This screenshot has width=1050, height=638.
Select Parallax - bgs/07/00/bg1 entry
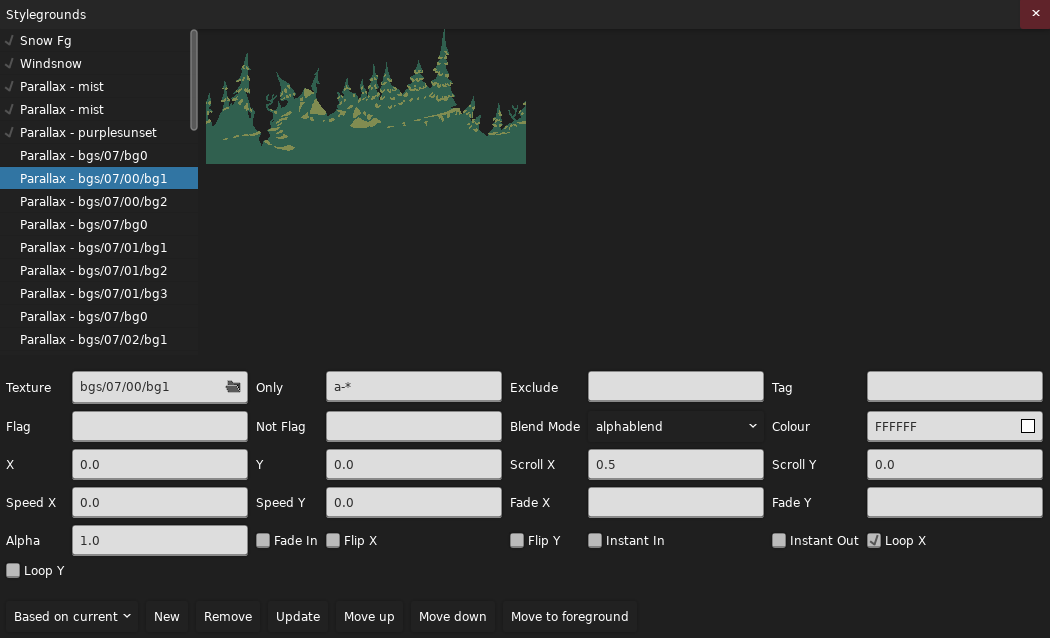click(x=99, y=178)
